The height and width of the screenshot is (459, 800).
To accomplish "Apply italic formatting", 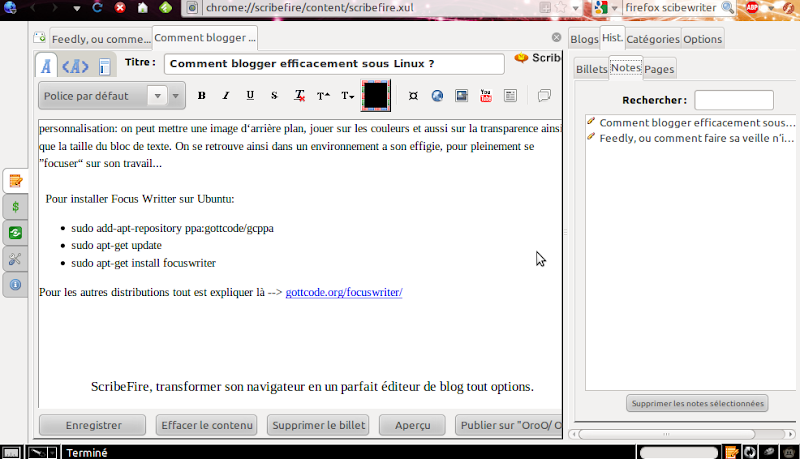I will [226, 95].
